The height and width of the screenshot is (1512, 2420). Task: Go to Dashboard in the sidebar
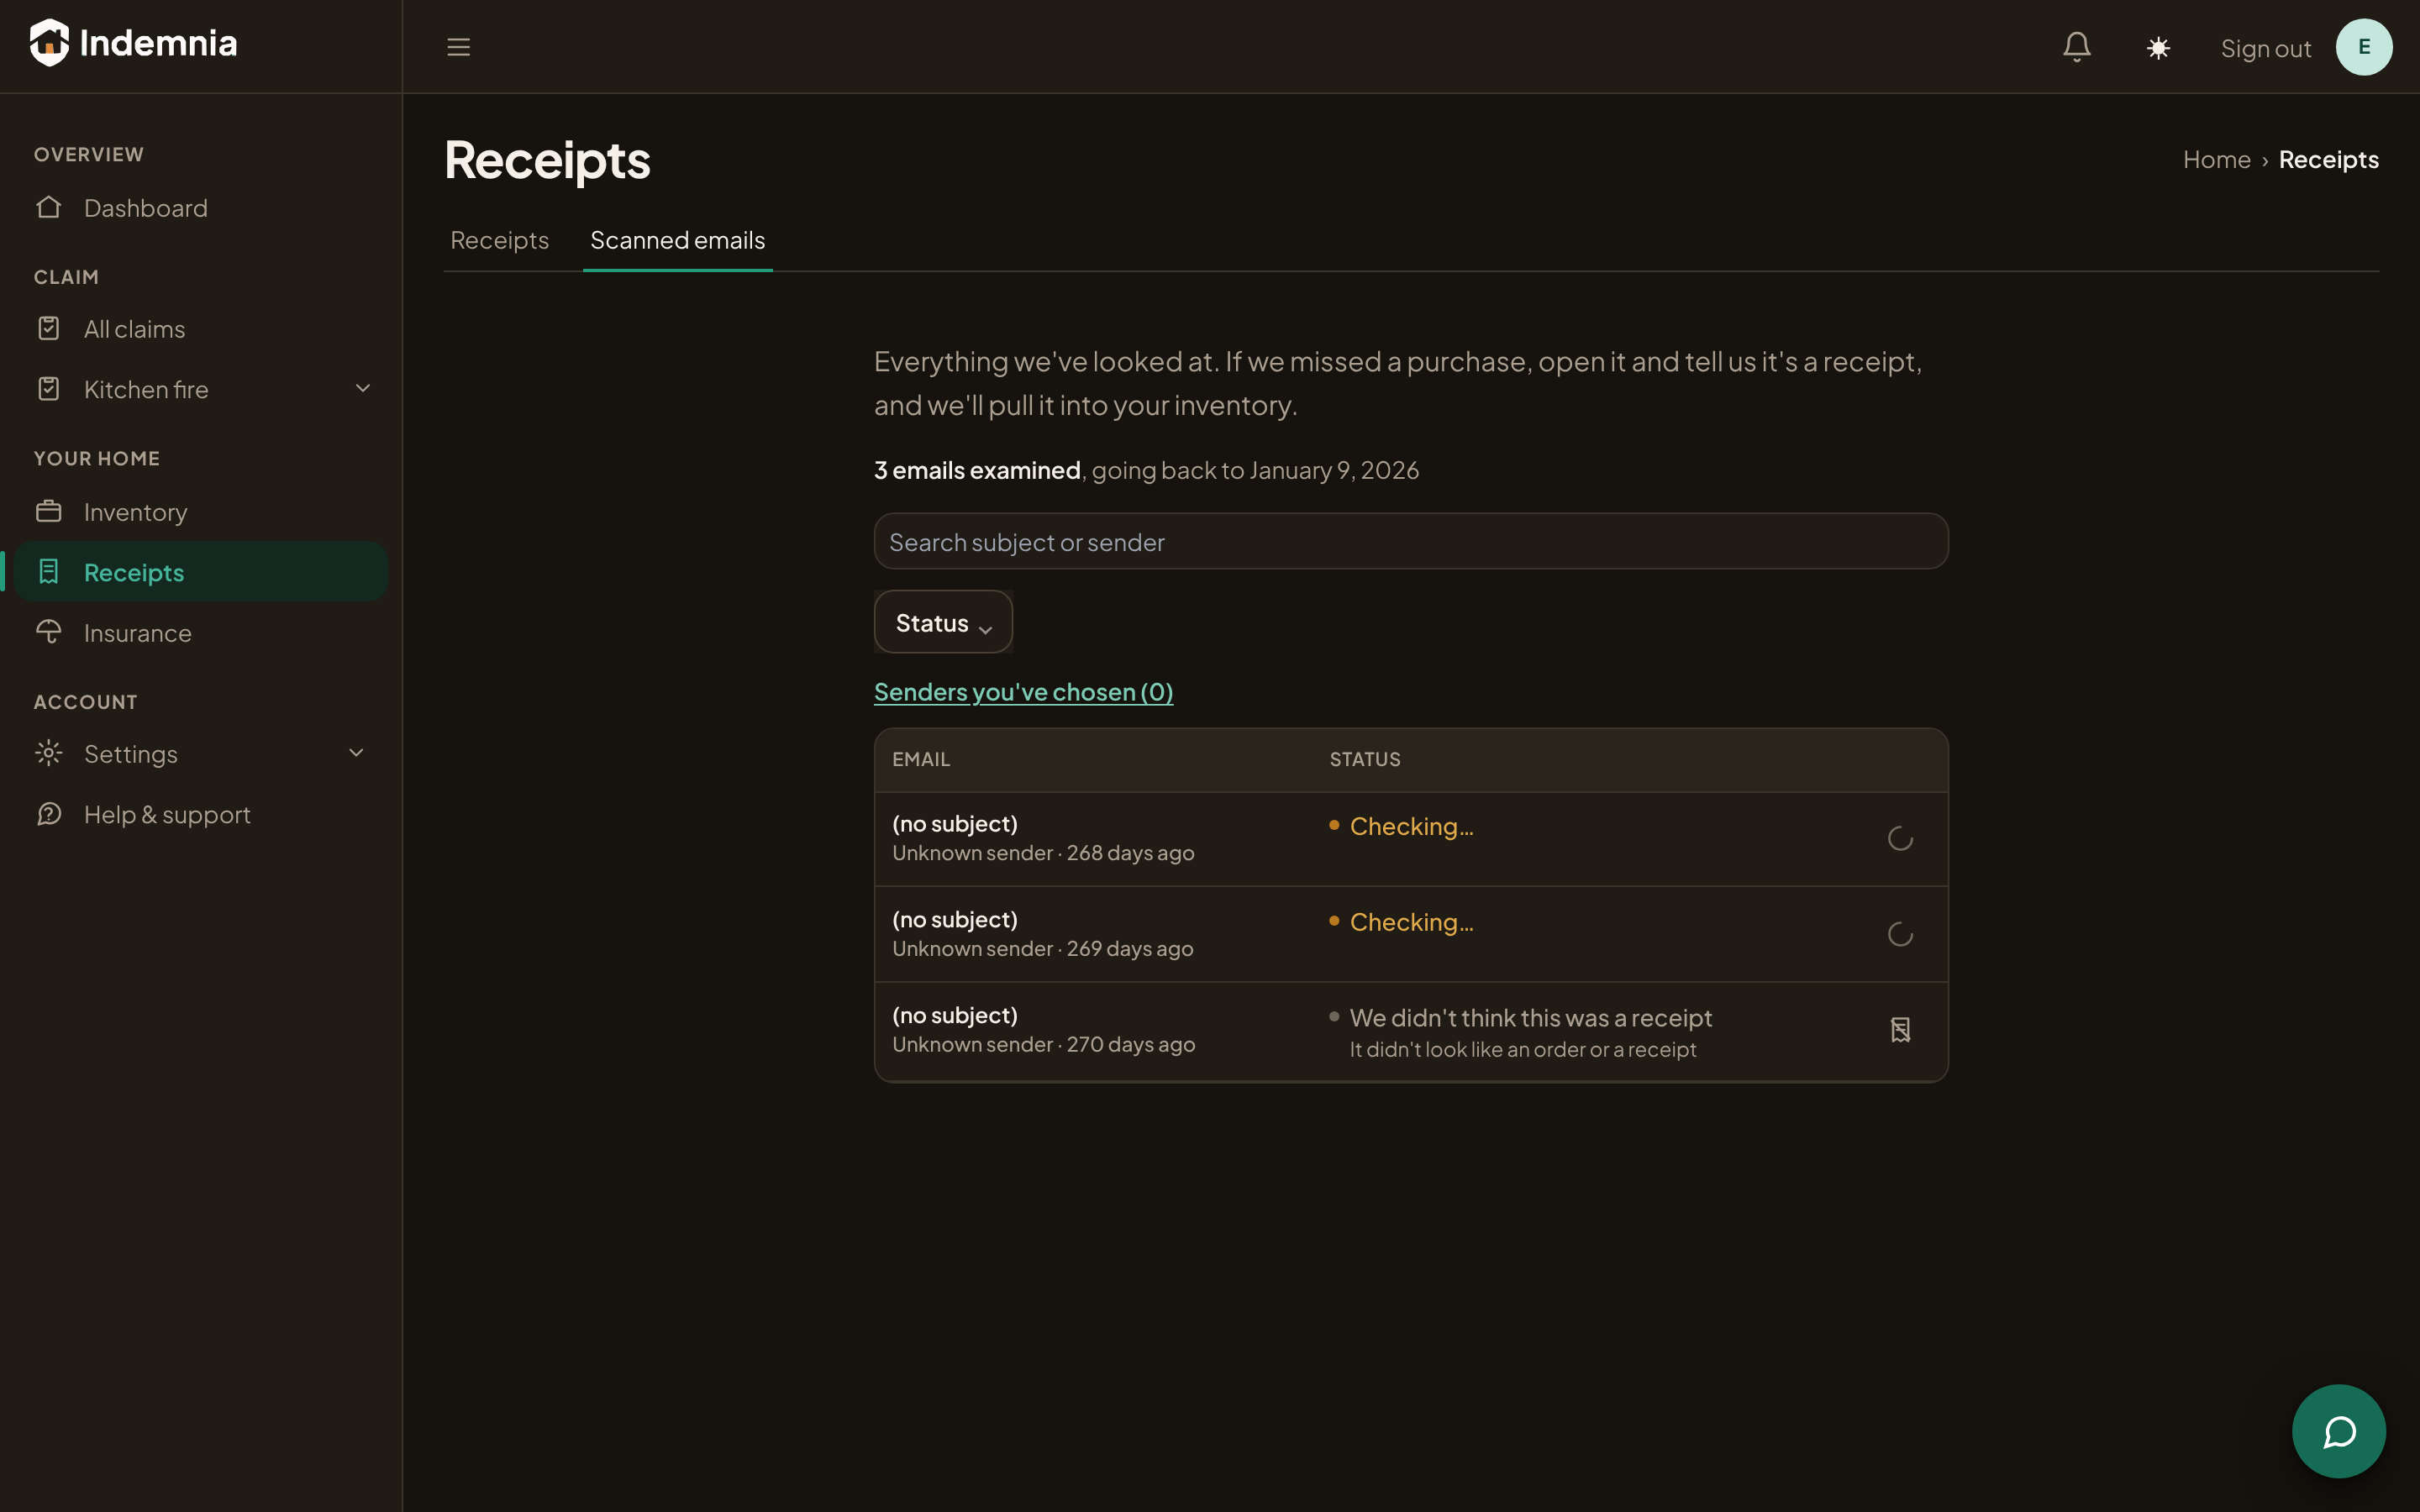200,208
